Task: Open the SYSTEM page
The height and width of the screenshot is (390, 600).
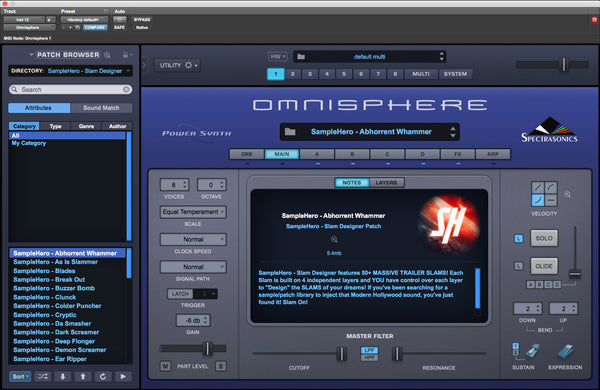Action: [x=455, y=74]
